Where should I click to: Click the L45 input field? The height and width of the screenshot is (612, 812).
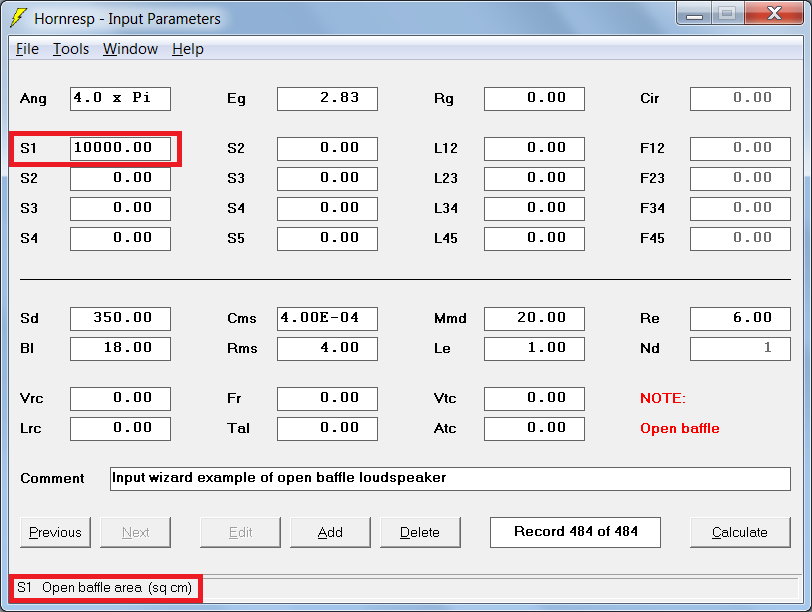click(x=534, y=238)
